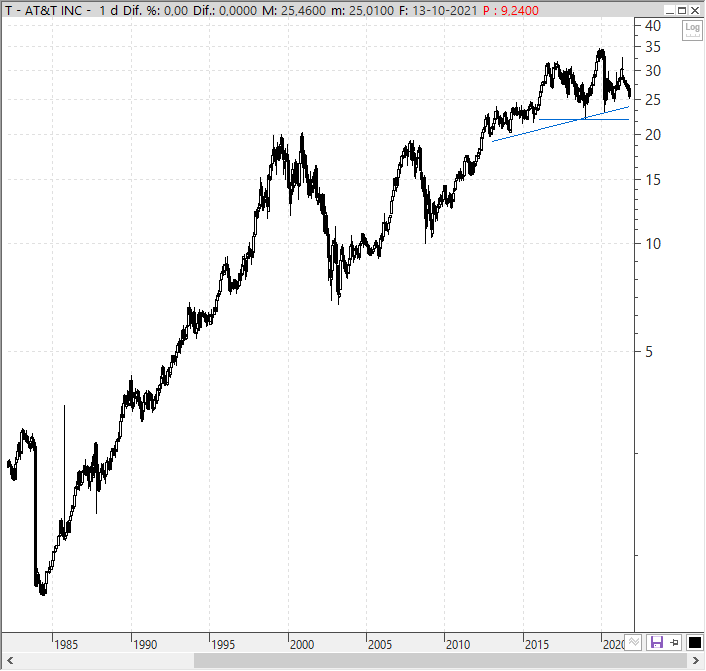Minimize the AT&T chart window
The width and height of the screenshot is (706, 671).
[670, 10]
